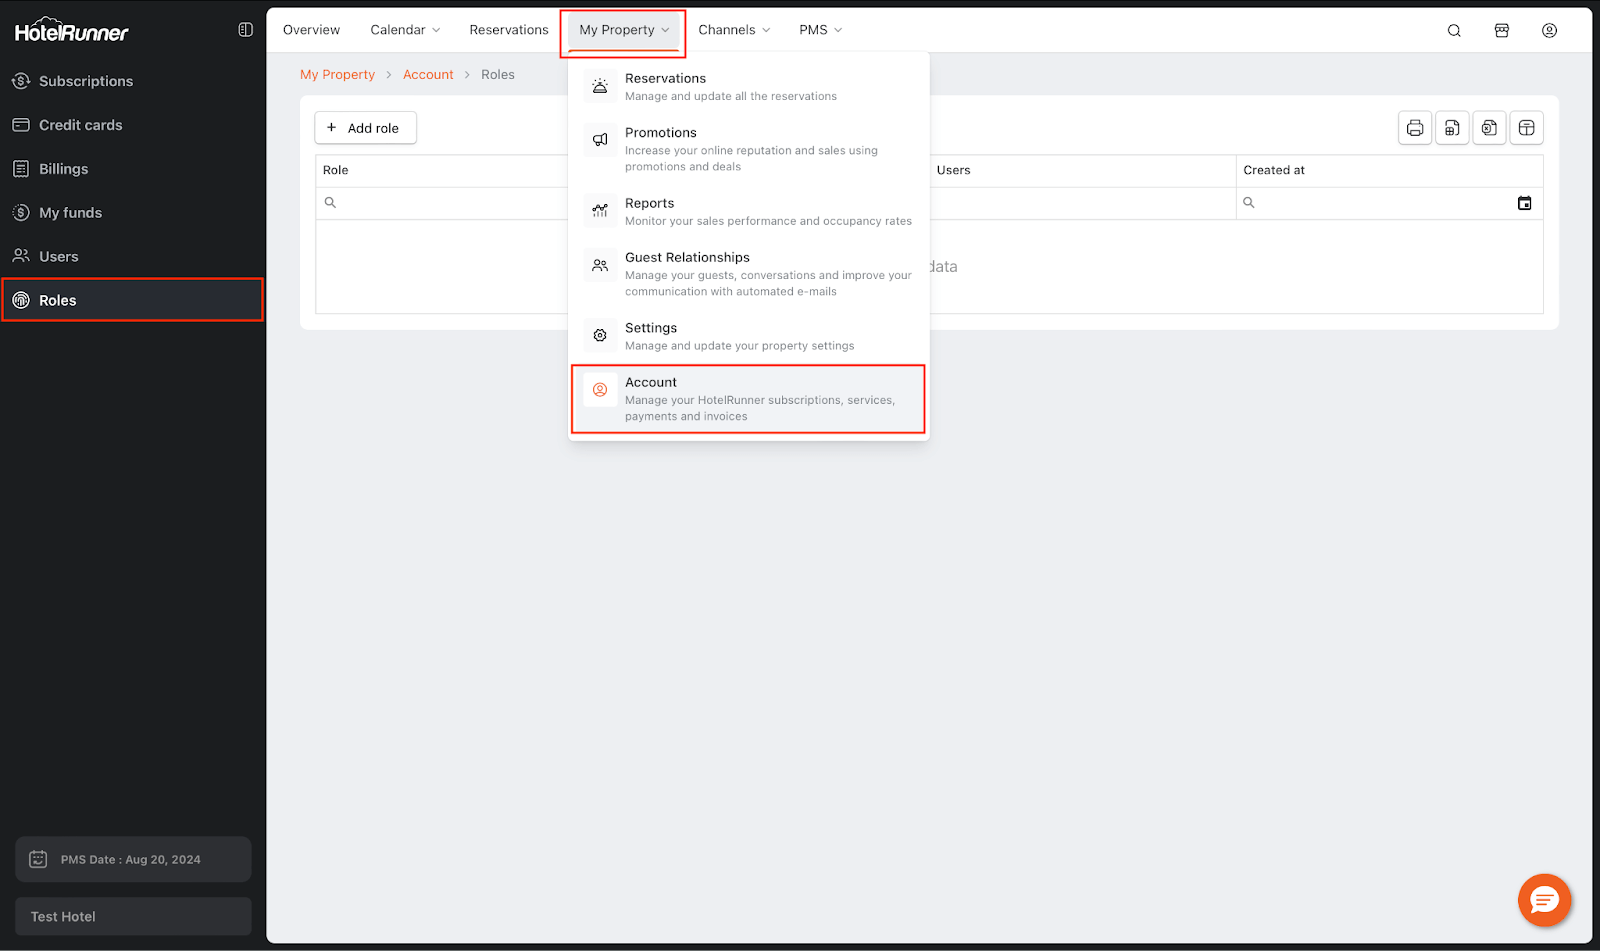Go to My Property breadcrumb link

(337, 75)
